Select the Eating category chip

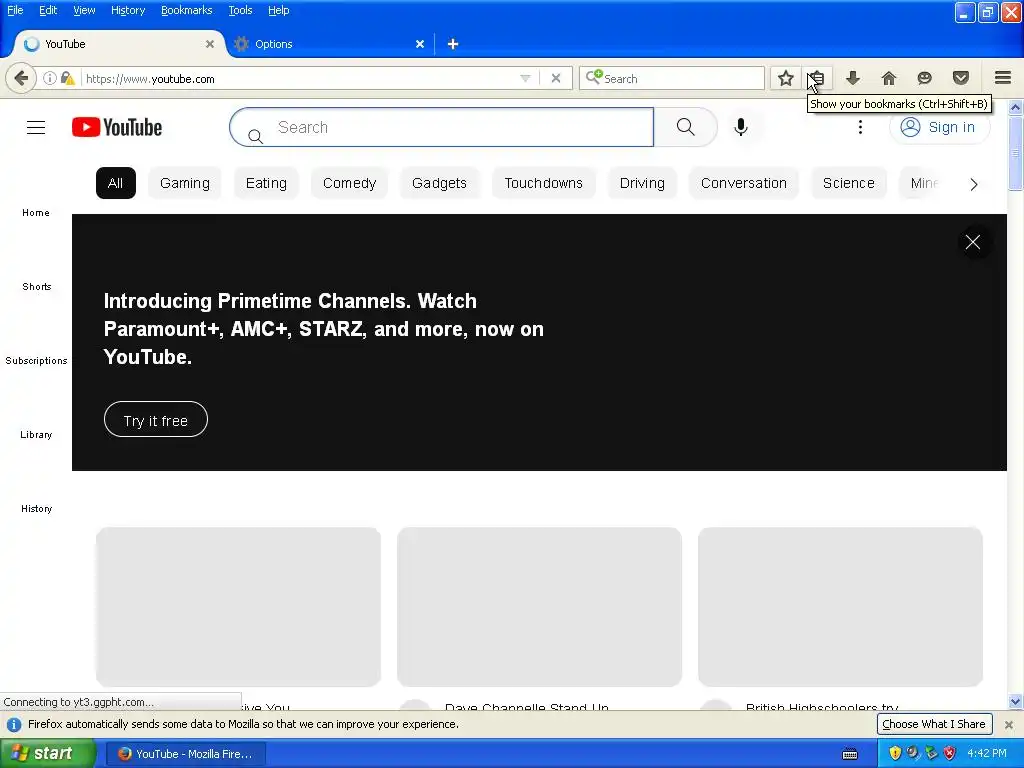tap(266, 183)
